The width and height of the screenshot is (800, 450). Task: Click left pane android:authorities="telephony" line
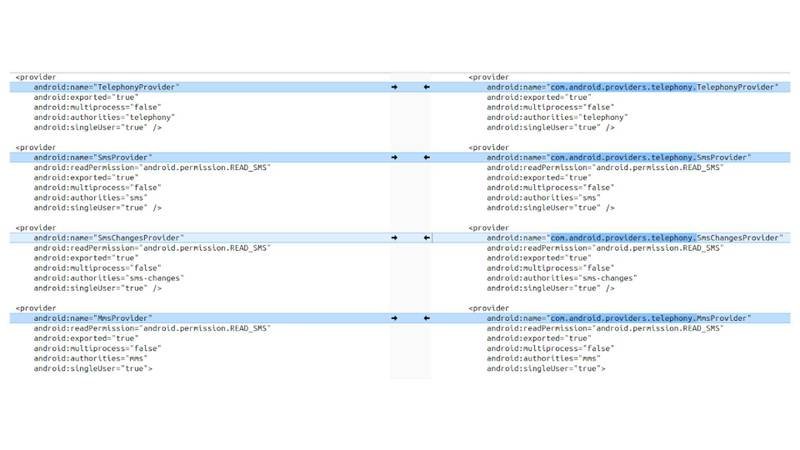tap(104, 117)
